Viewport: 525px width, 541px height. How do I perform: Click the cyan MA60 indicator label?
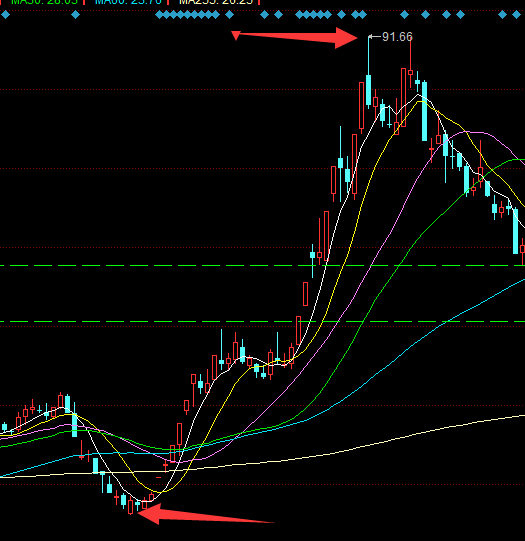(128, 2)
